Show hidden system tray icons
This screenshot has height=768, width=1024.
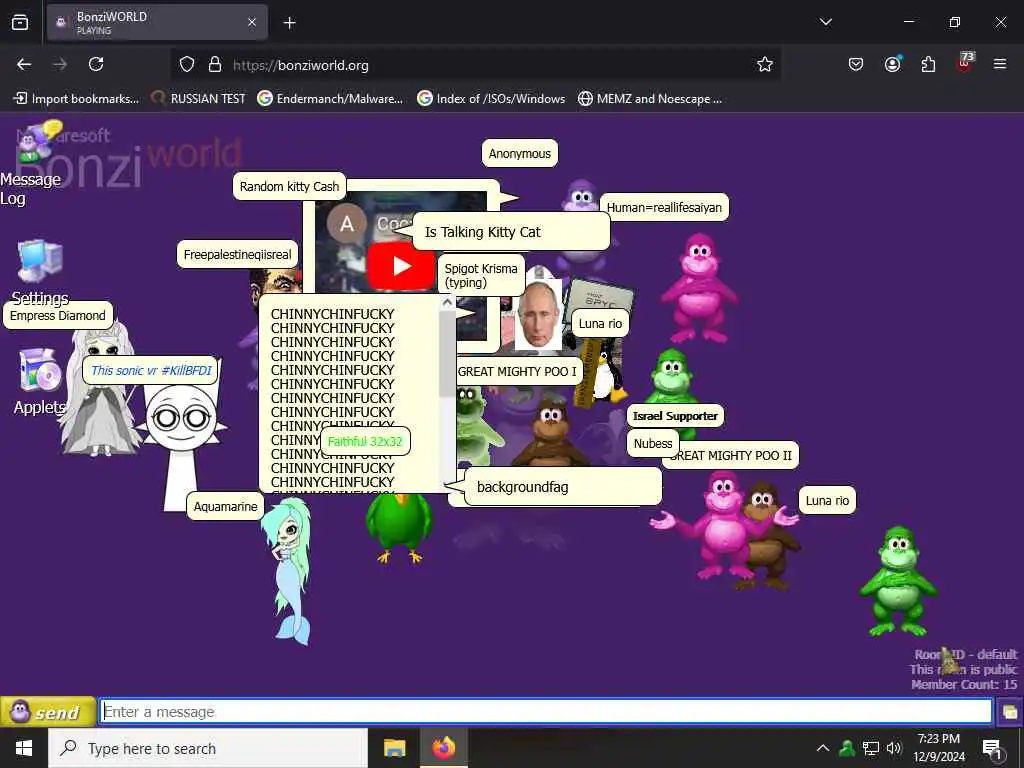[823, 748]
